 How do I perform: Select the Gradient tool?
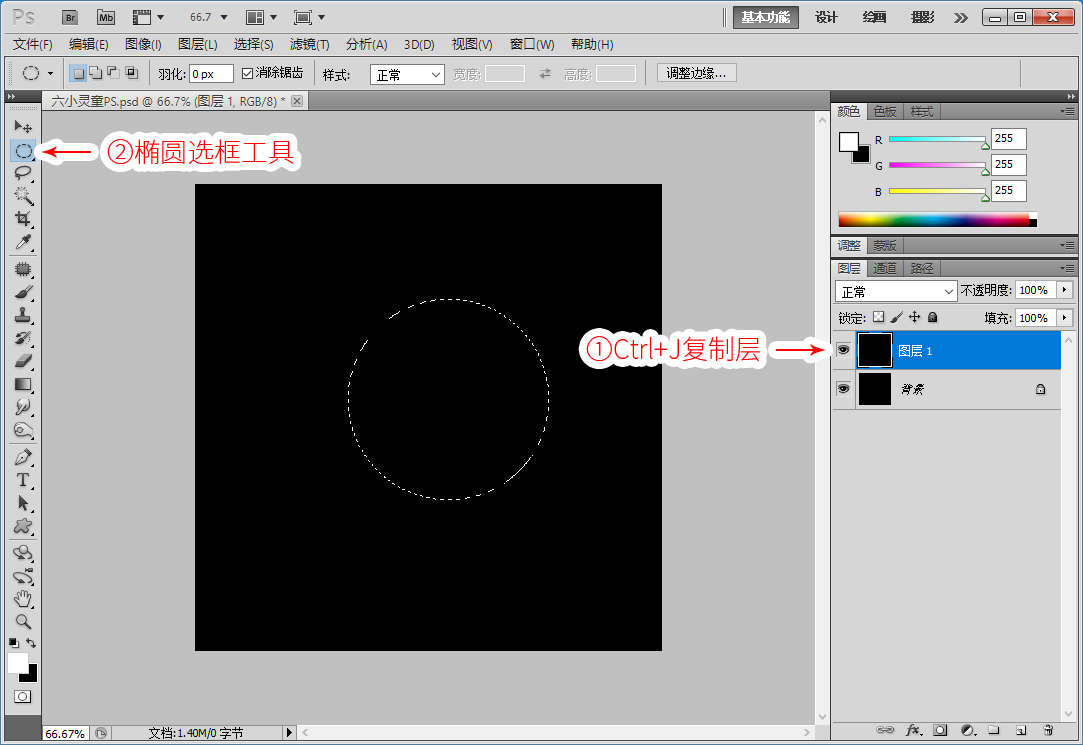(23, 385)
